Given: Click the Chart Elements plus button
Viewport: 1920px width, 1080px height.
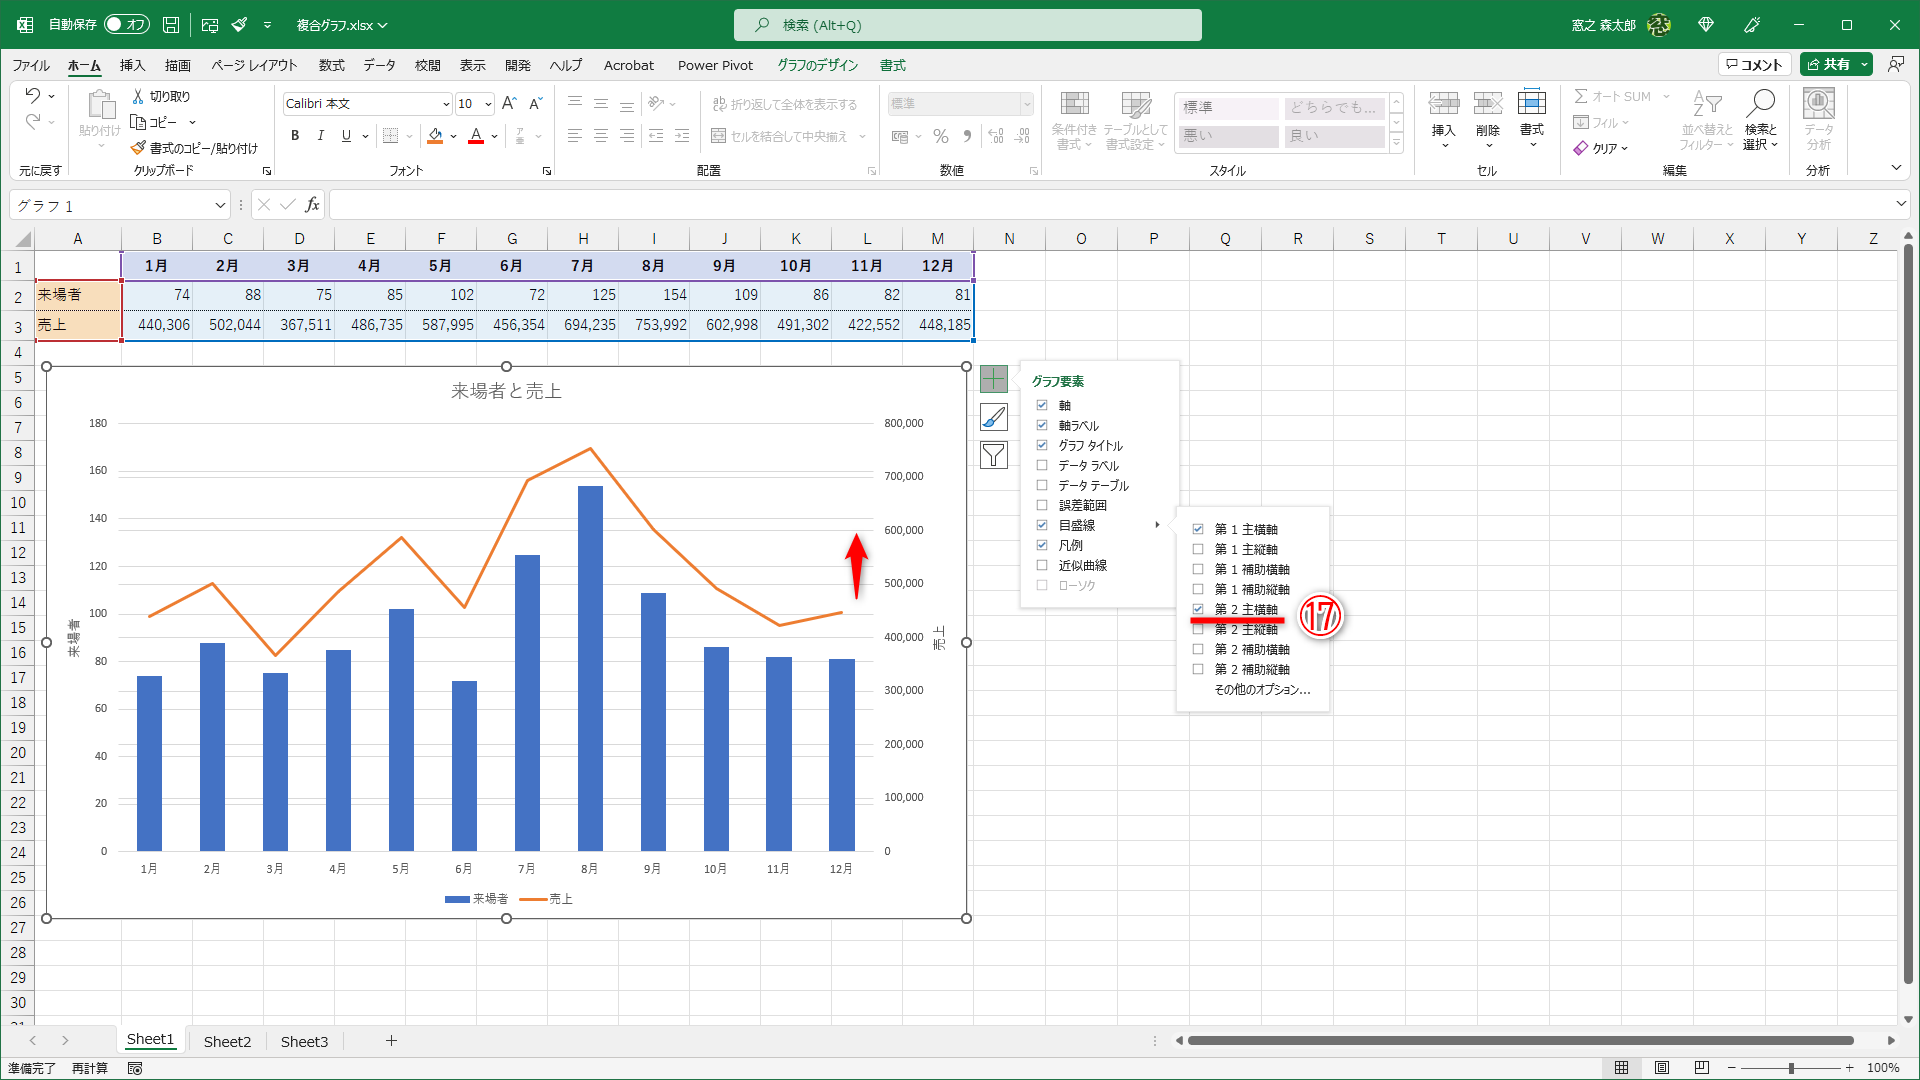Looking at the screenshot, I should coord(993,379).
